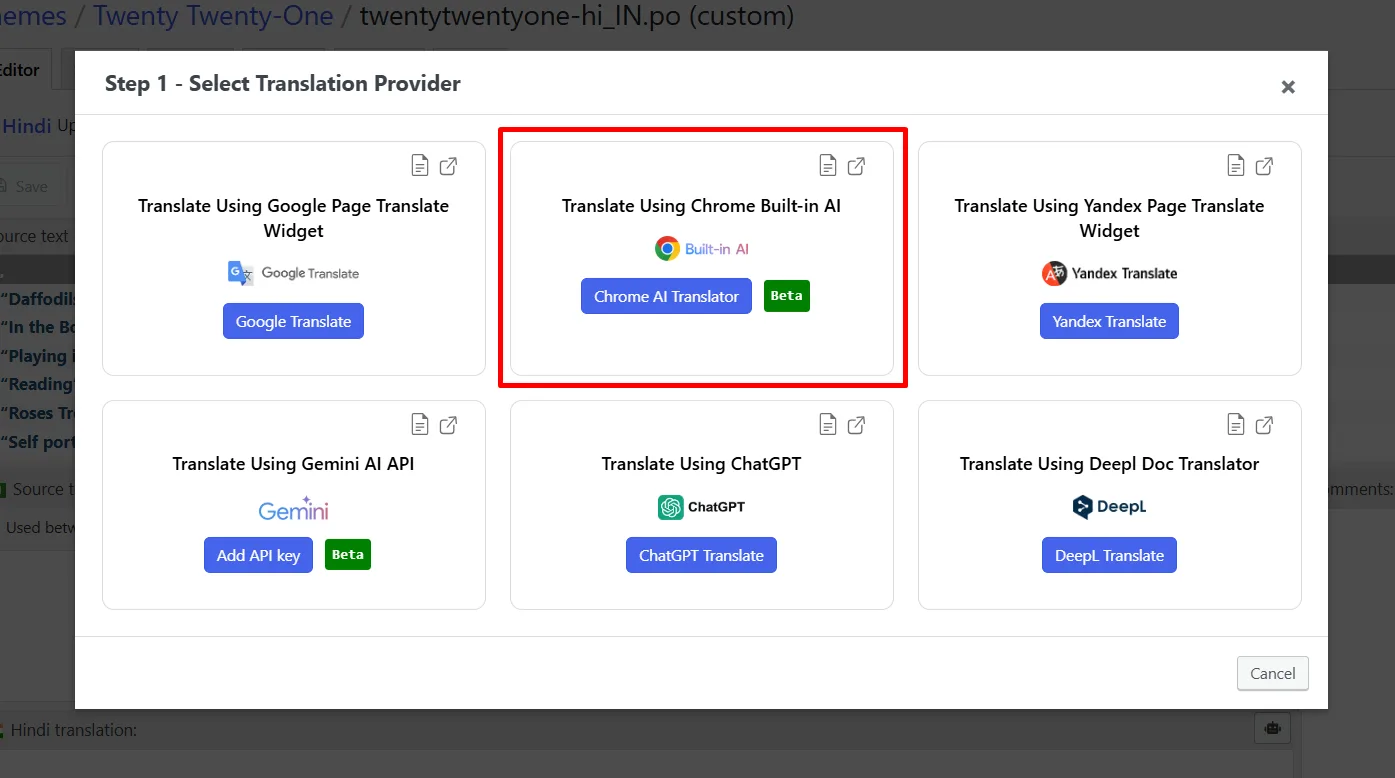Click the blue Google Translate button
1395x778 pixels.
[x=293, y=321]
